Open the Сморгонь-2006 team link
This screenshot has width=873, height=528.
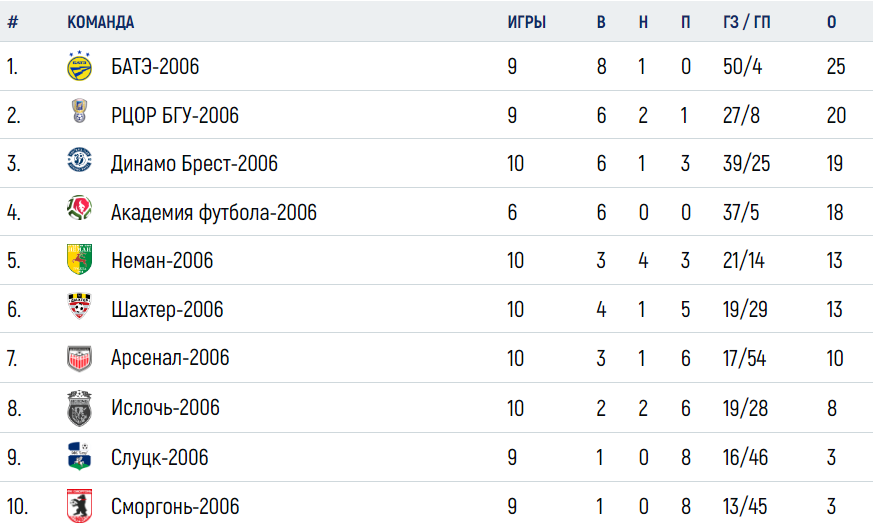175,506
